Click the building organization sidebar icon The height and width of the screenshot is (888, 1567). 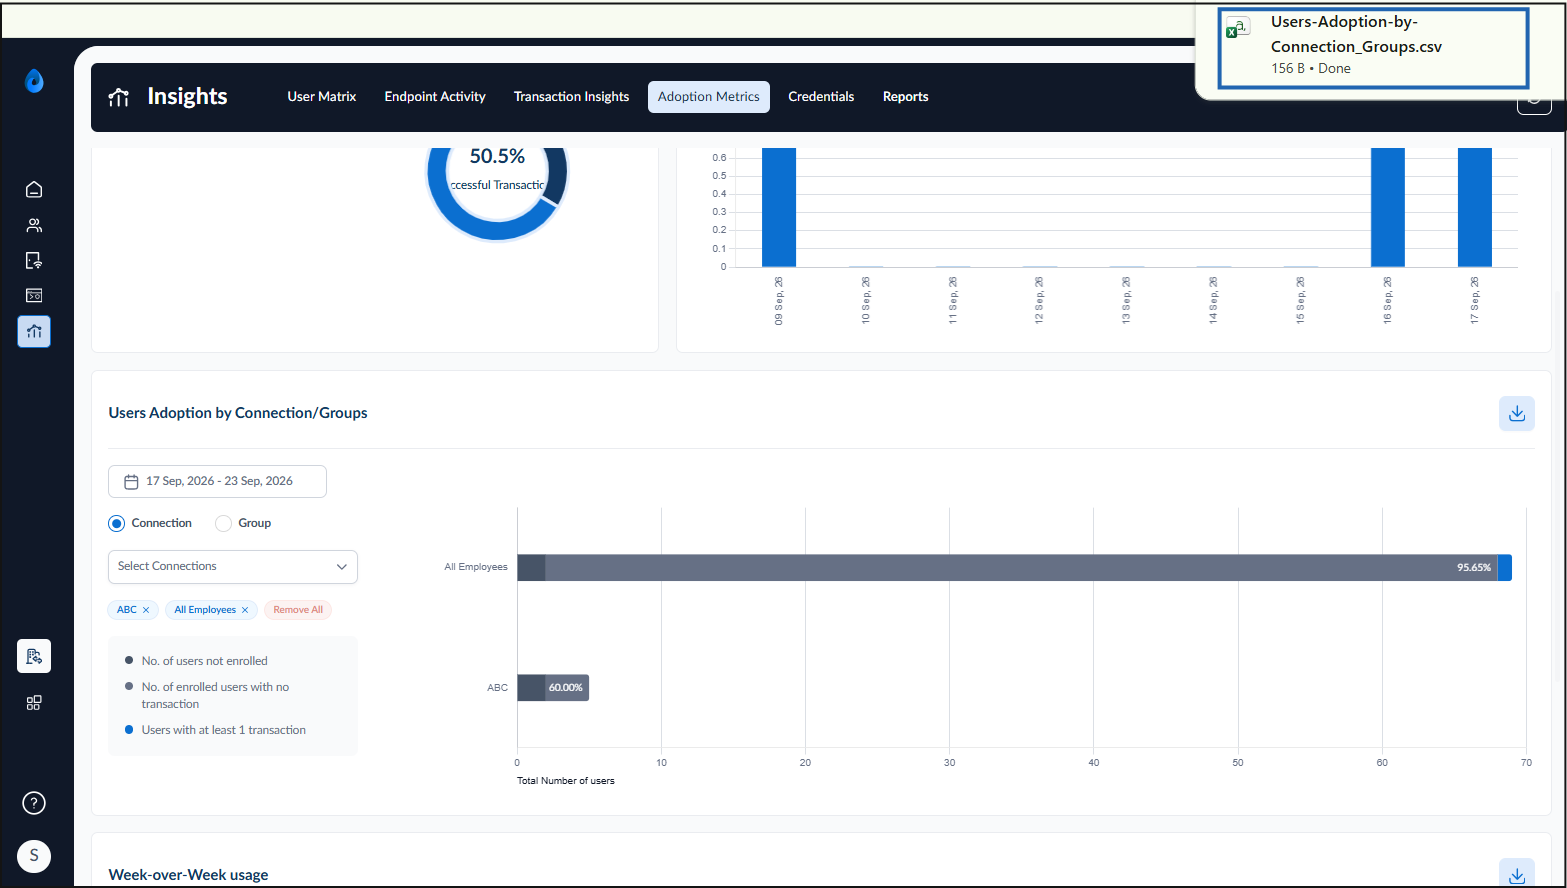tap(34, 656)
